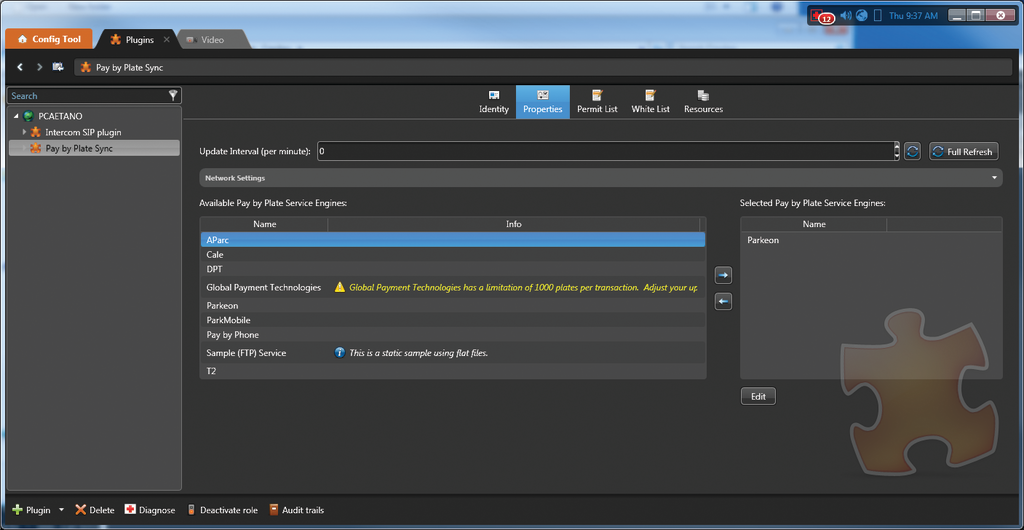This screenshot has width=1024, height=530.
Task: Go back with the left arrow
Action: pos(20,67)
